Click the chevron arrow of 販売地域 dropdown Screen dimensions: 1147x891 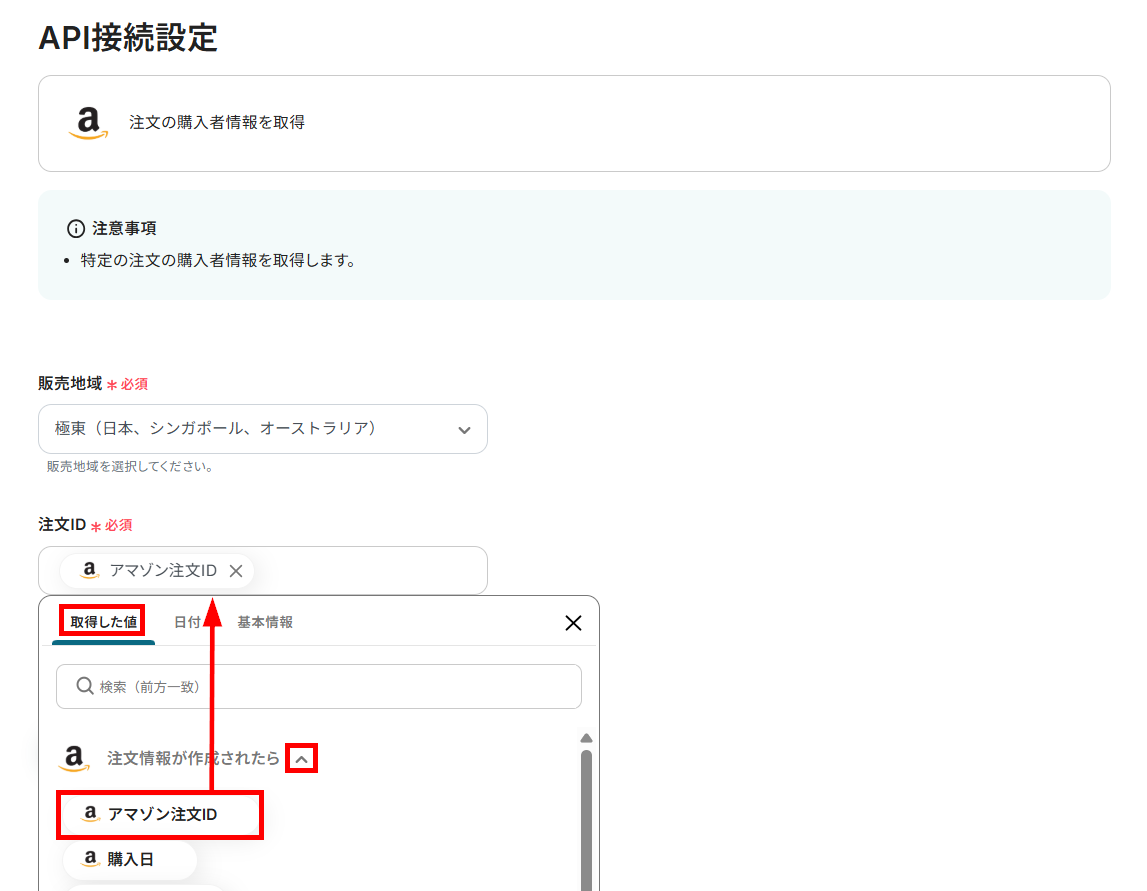(x=464, y=430)
